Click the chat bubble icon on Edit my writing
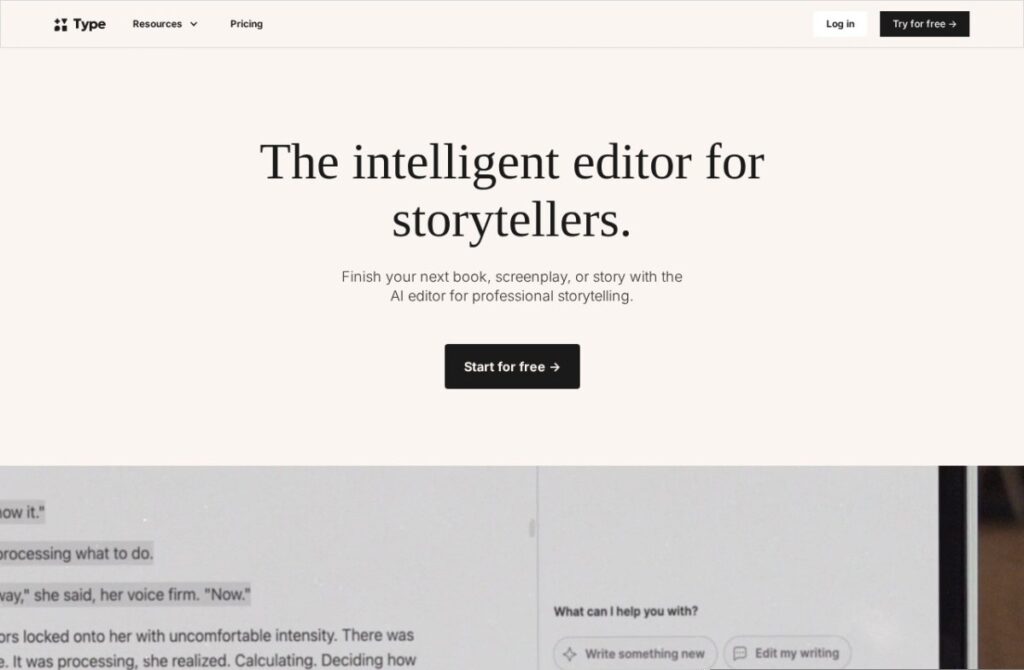Screen dimensions: 1024x670 pyautogui.click(x=740, y=654)
